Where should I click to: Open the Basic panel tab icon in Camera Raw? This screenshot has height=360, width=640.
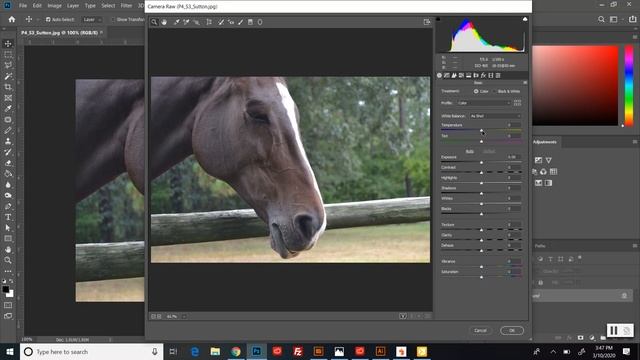[x=440, y=76]
